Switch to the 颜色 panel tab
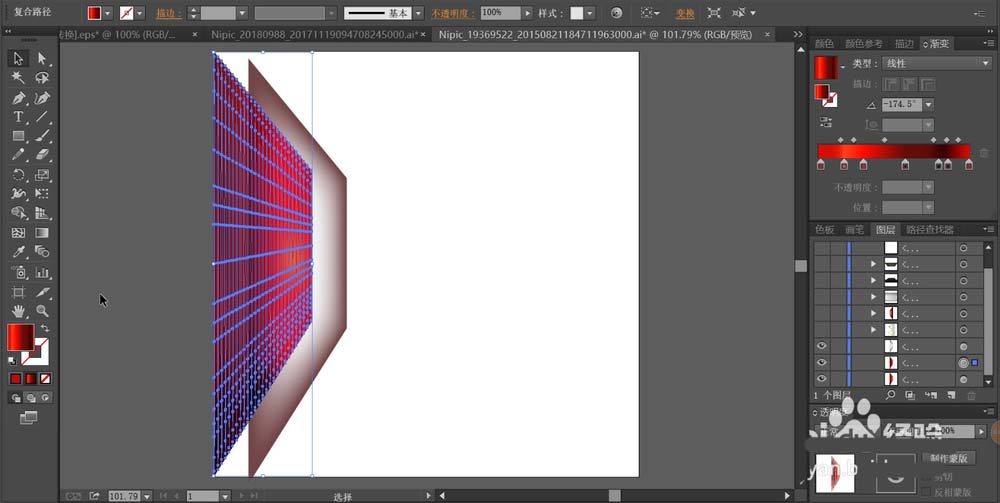The image size is (1000, 503). [x=825, y=43]
